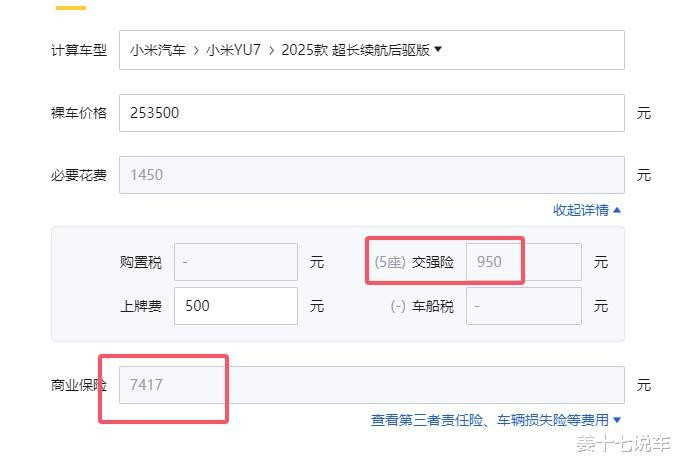Image resolution: width=680 pixels, height=464 pixels.
Task: Open the (5座) seat count selector
Action: pos(390,262)
